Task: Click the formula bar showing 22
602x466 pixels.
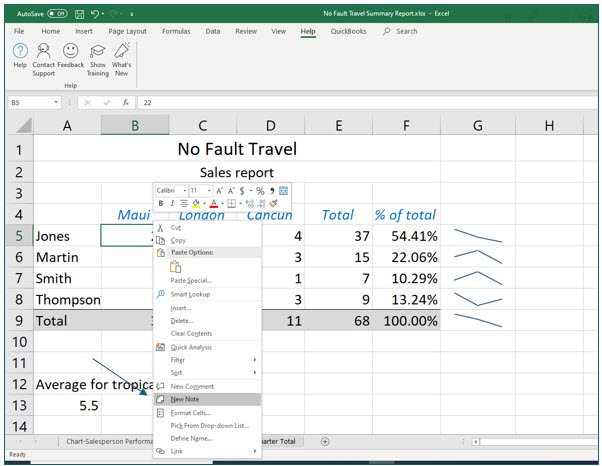Action: click(x=367, y=102)
